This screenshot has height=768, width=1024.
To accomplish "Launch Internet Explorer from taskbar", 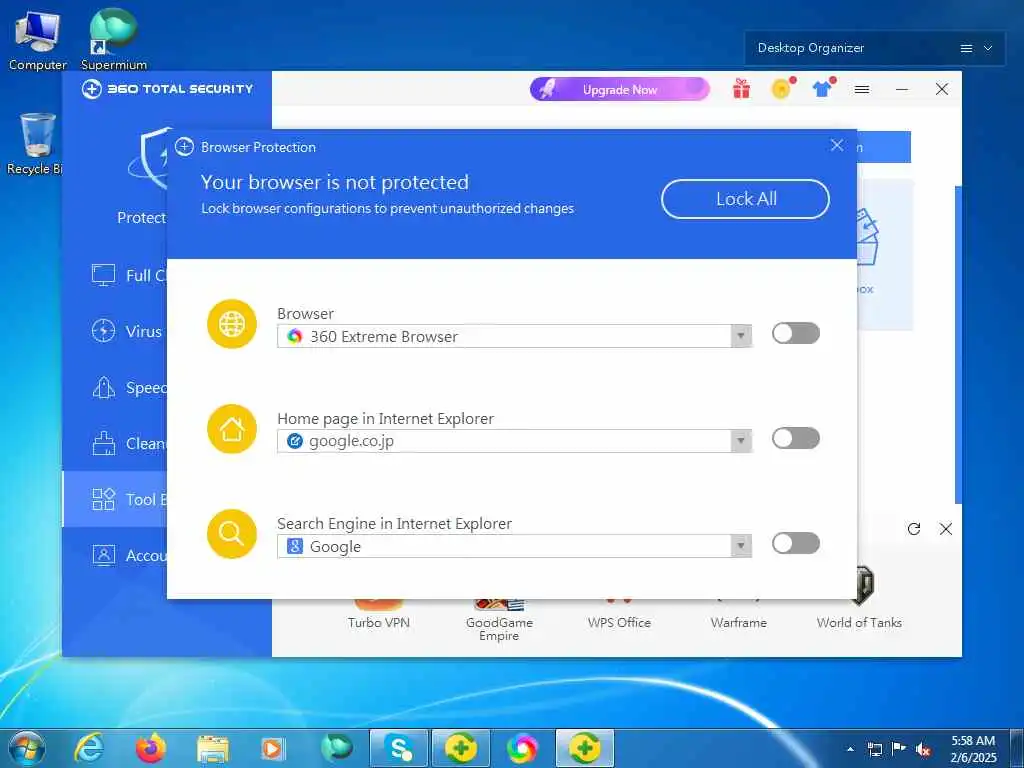I will 88,748.
